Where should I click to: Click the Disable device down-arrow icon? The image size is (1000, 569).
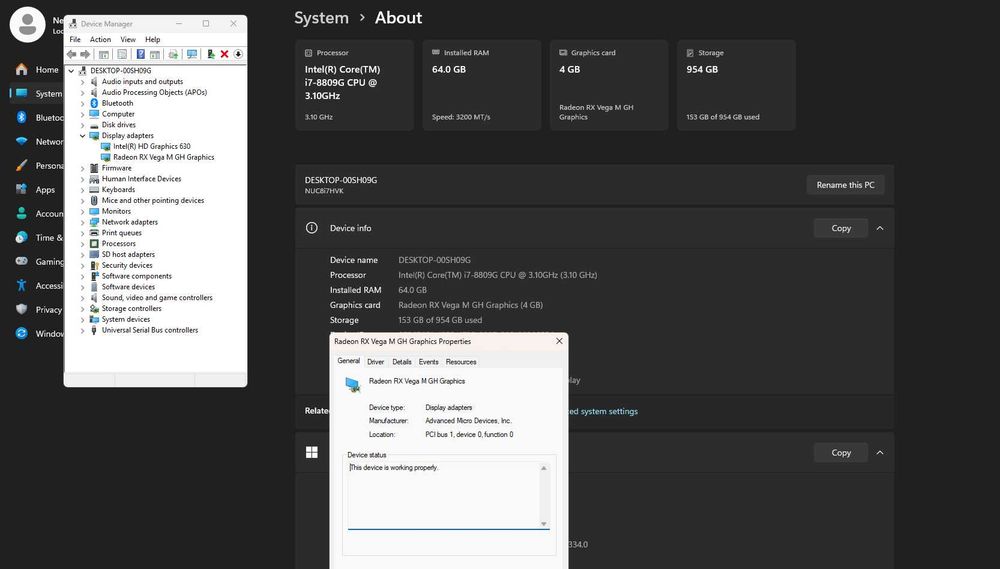click(238, 54)
